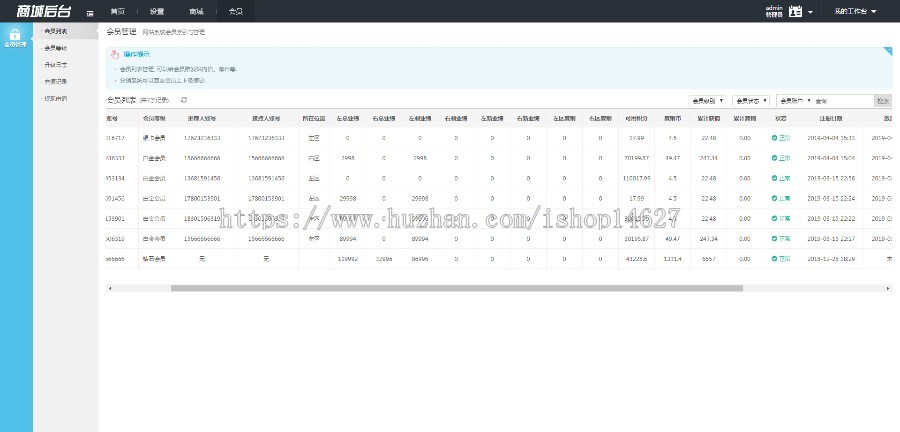Collapse the tips panel via its corner icon
Screen dimensions: 900x432
click(887, 52)
